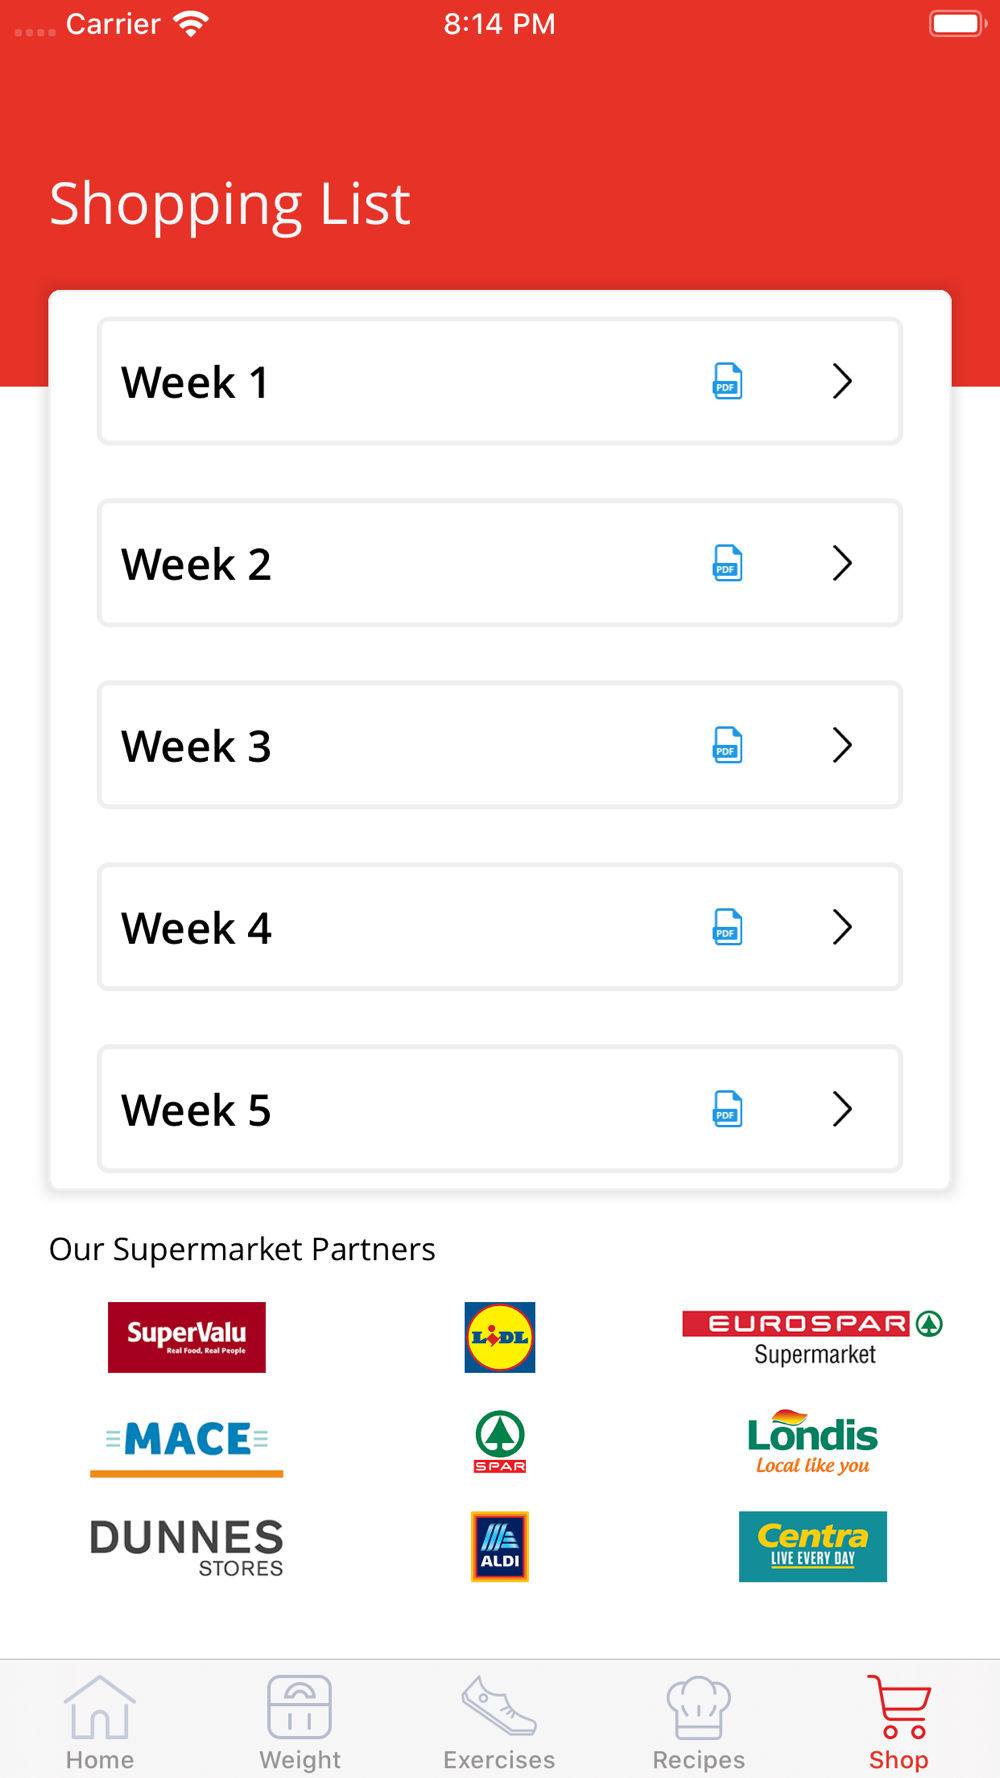Select the Recipes chef hat tab
Image resolution: width=1000 pixels, height=1778 pixels.
click(699, 1722)
